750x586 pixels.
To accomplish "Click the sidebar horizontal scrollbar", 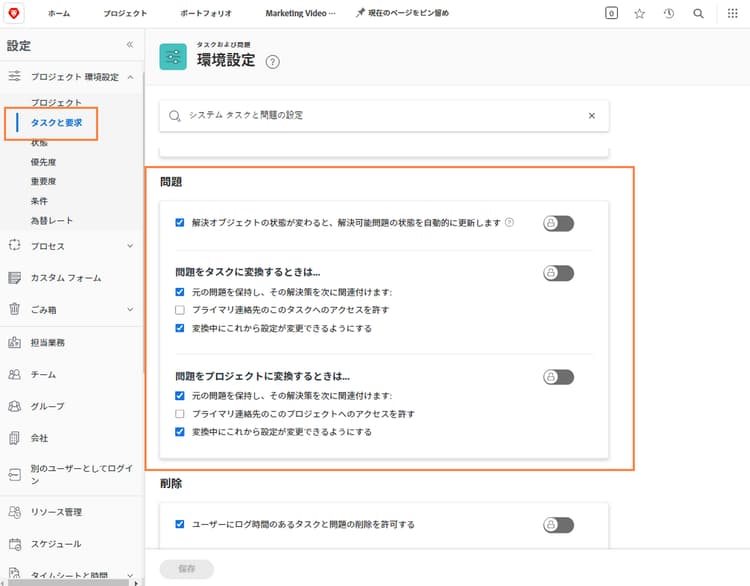I will click(68, 583).
